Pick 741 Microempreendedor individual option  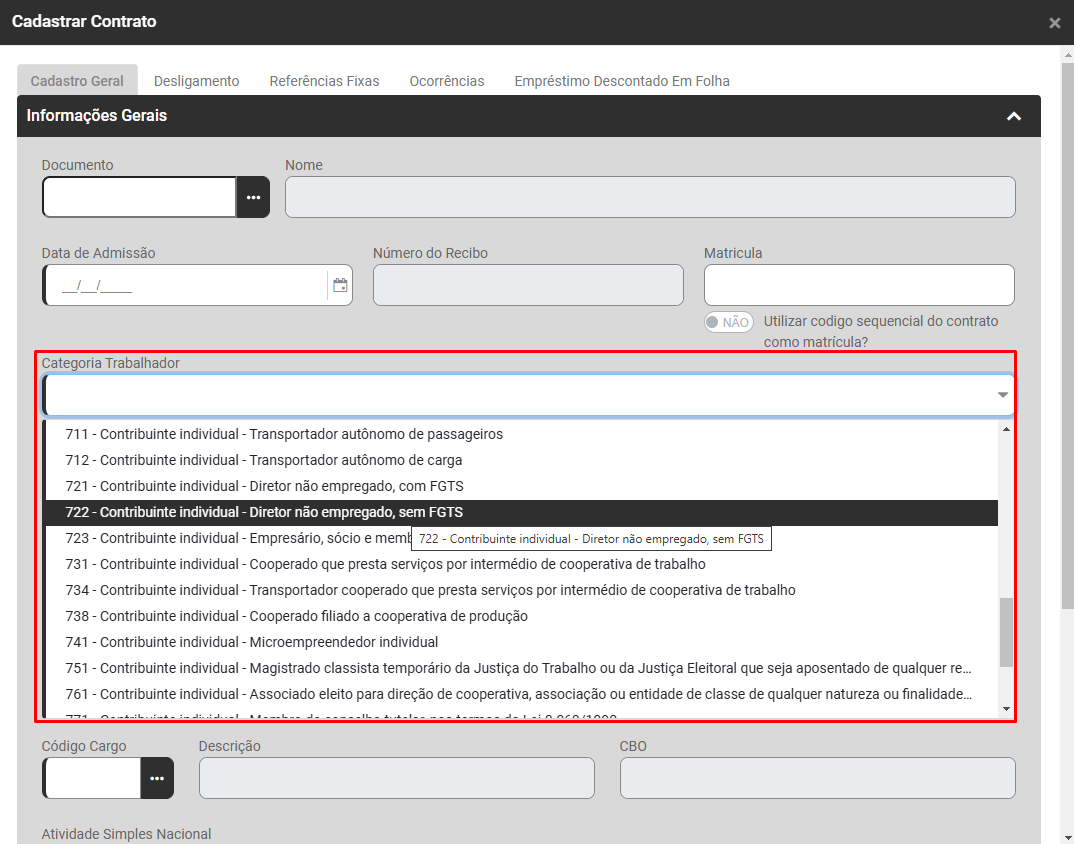[251, 642]
